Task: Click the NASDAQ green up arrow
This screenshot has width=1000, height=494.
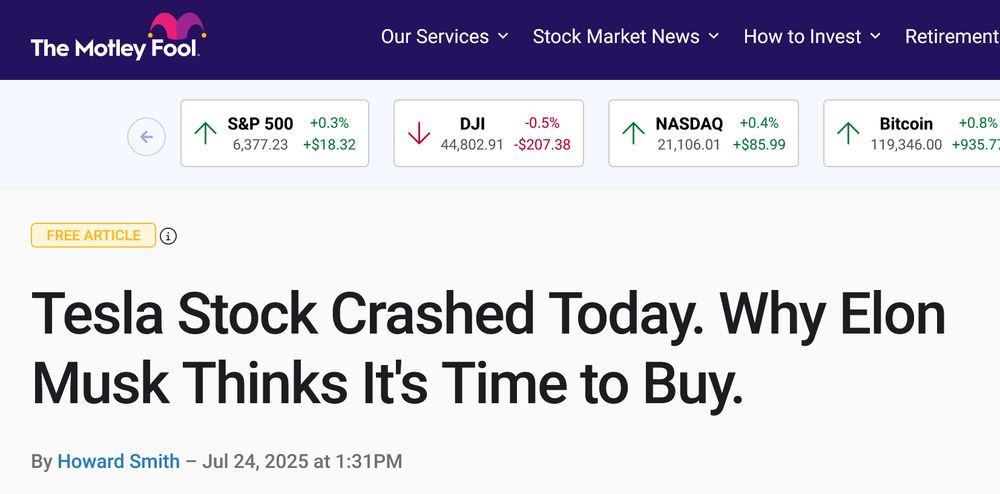Action: click(x=633, y=133)
